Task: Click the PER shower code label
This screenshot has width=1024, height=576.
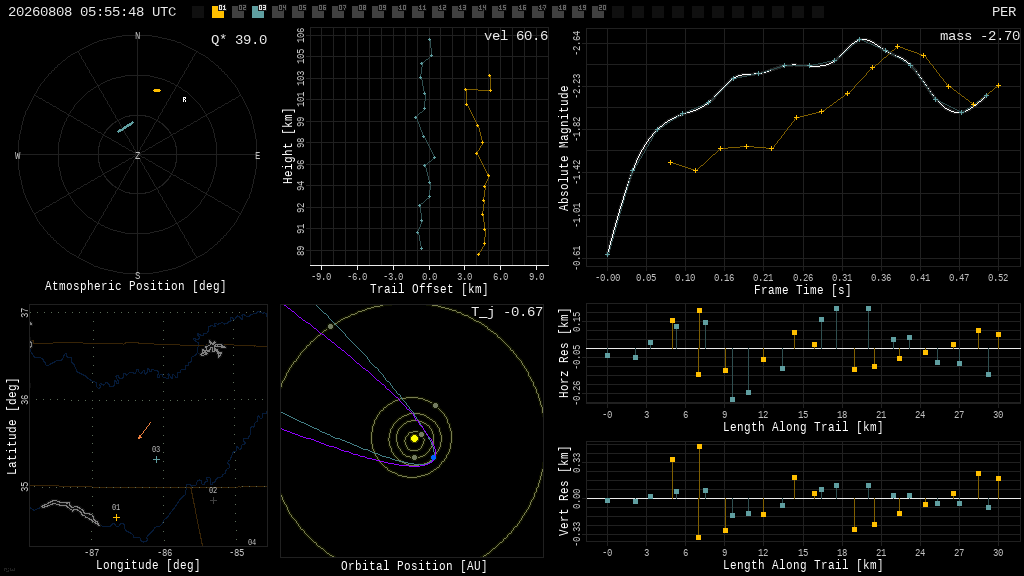Action: click(1004, 12)
